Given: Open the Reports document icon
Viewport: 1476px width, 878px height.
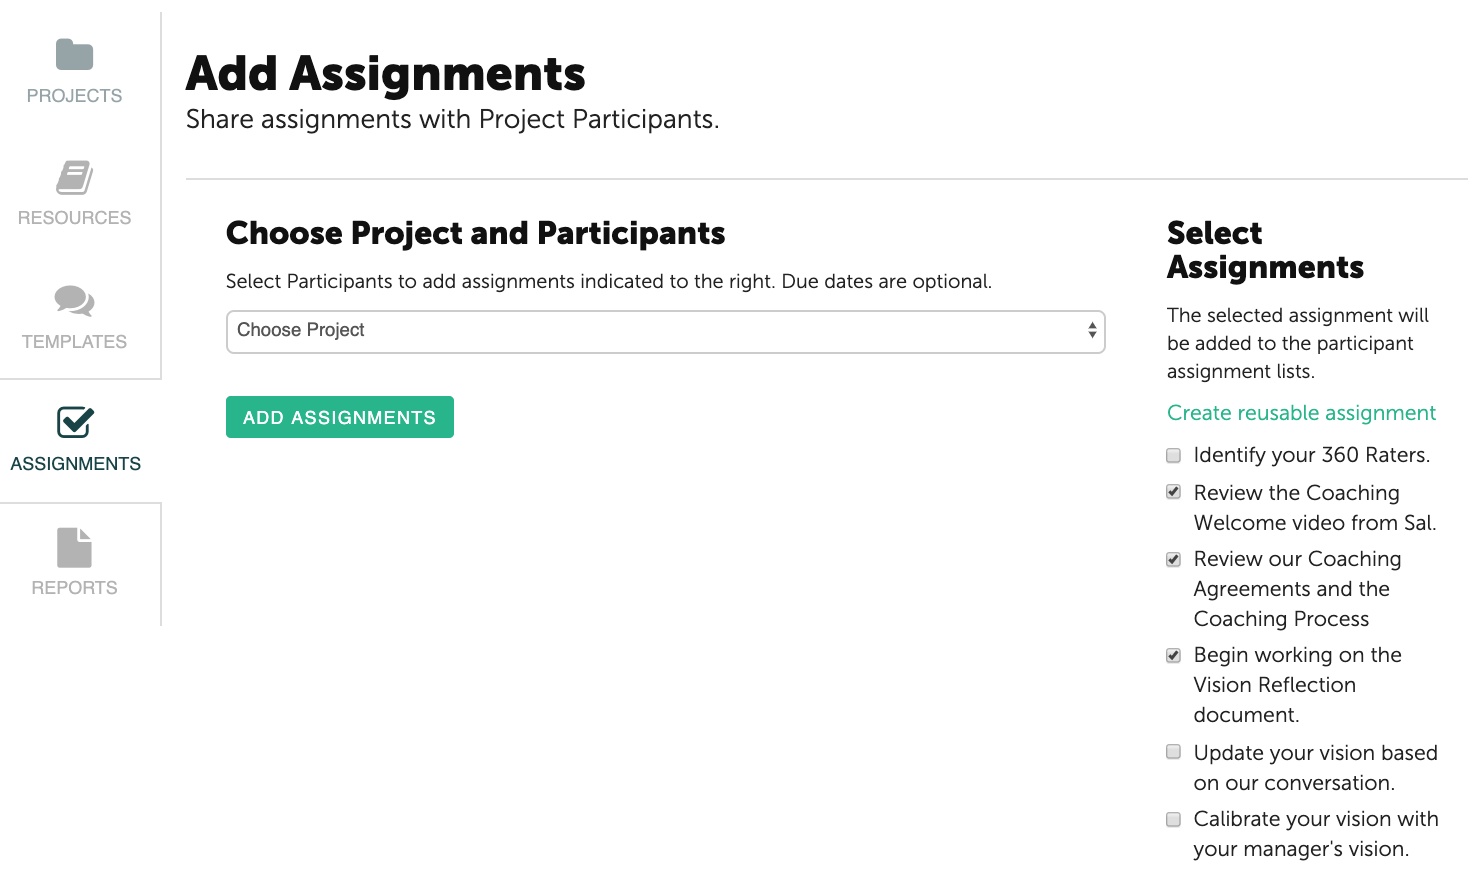Looking at the screenshot, I should pos(74,547).
